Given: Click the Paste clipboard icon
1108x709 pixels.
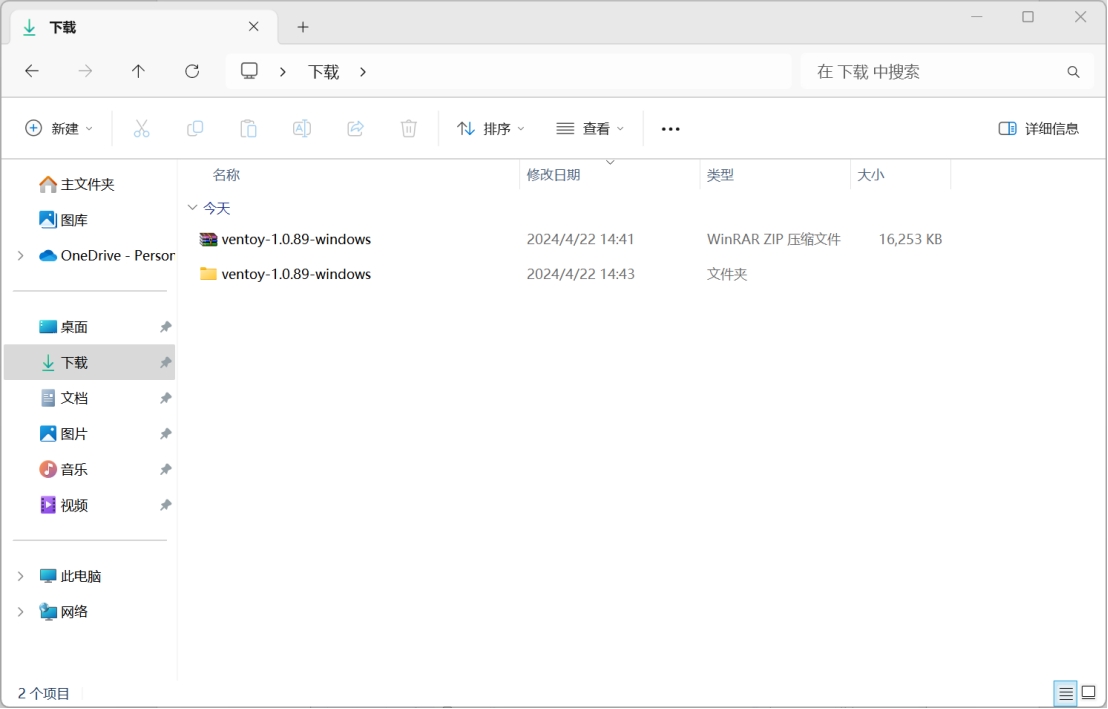Looking at the screenshot, I should (x=248, y=128).
